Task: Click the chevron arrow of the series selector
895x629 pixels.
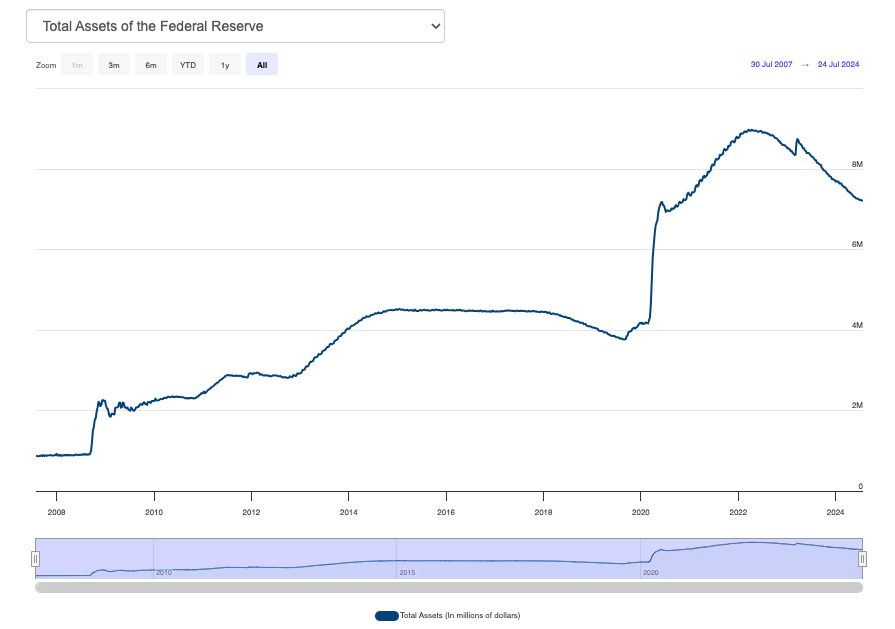Action: coord(435,26)
